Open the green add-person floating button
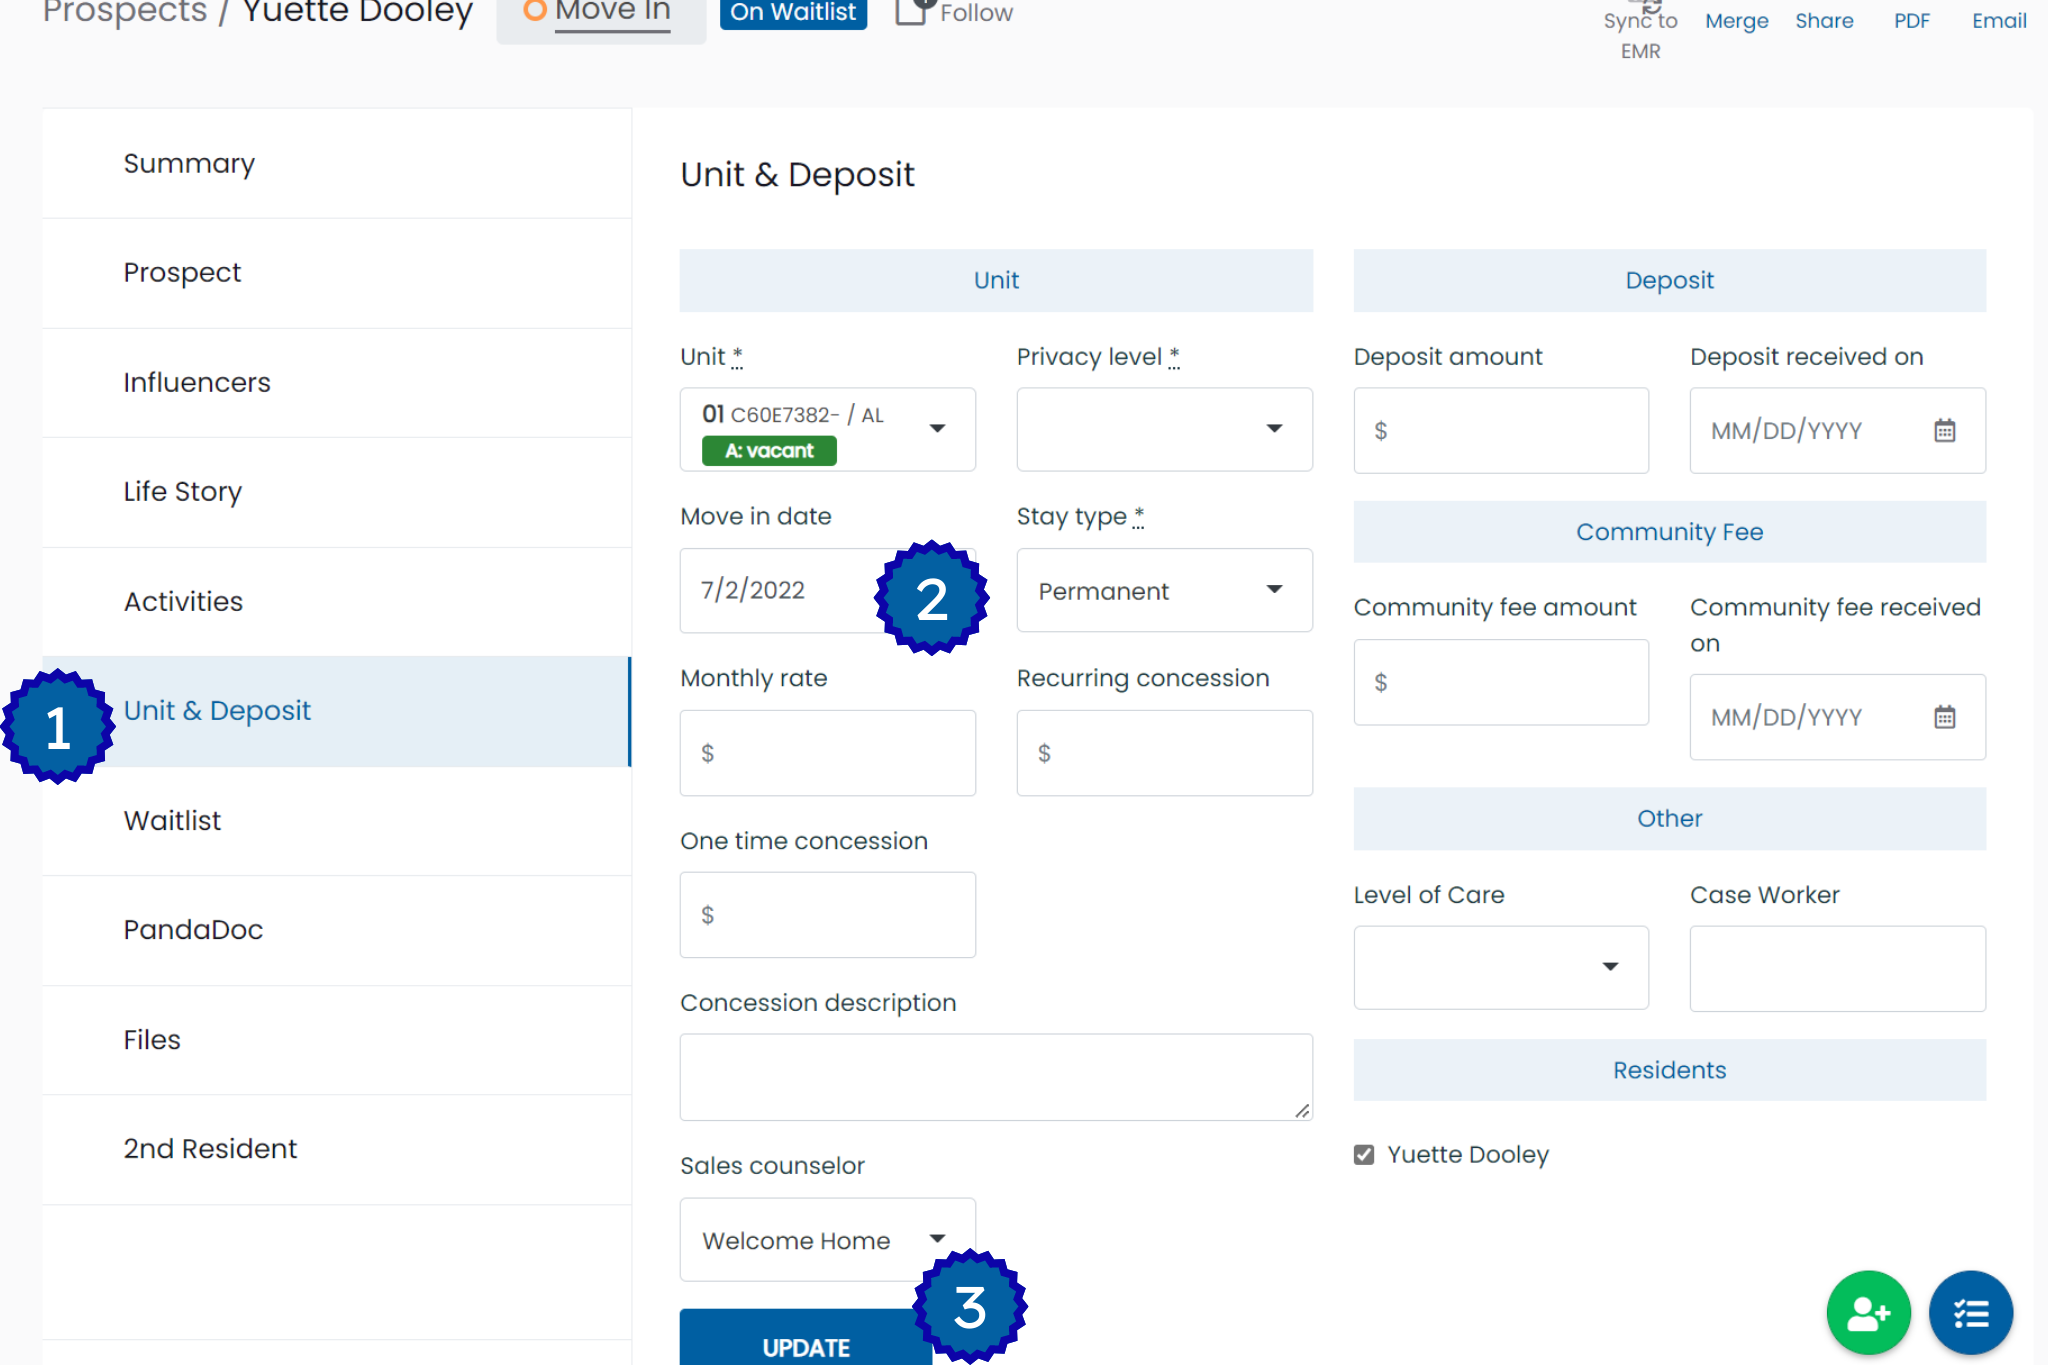The image size is (2048, 1365). pos(1868,1312)
